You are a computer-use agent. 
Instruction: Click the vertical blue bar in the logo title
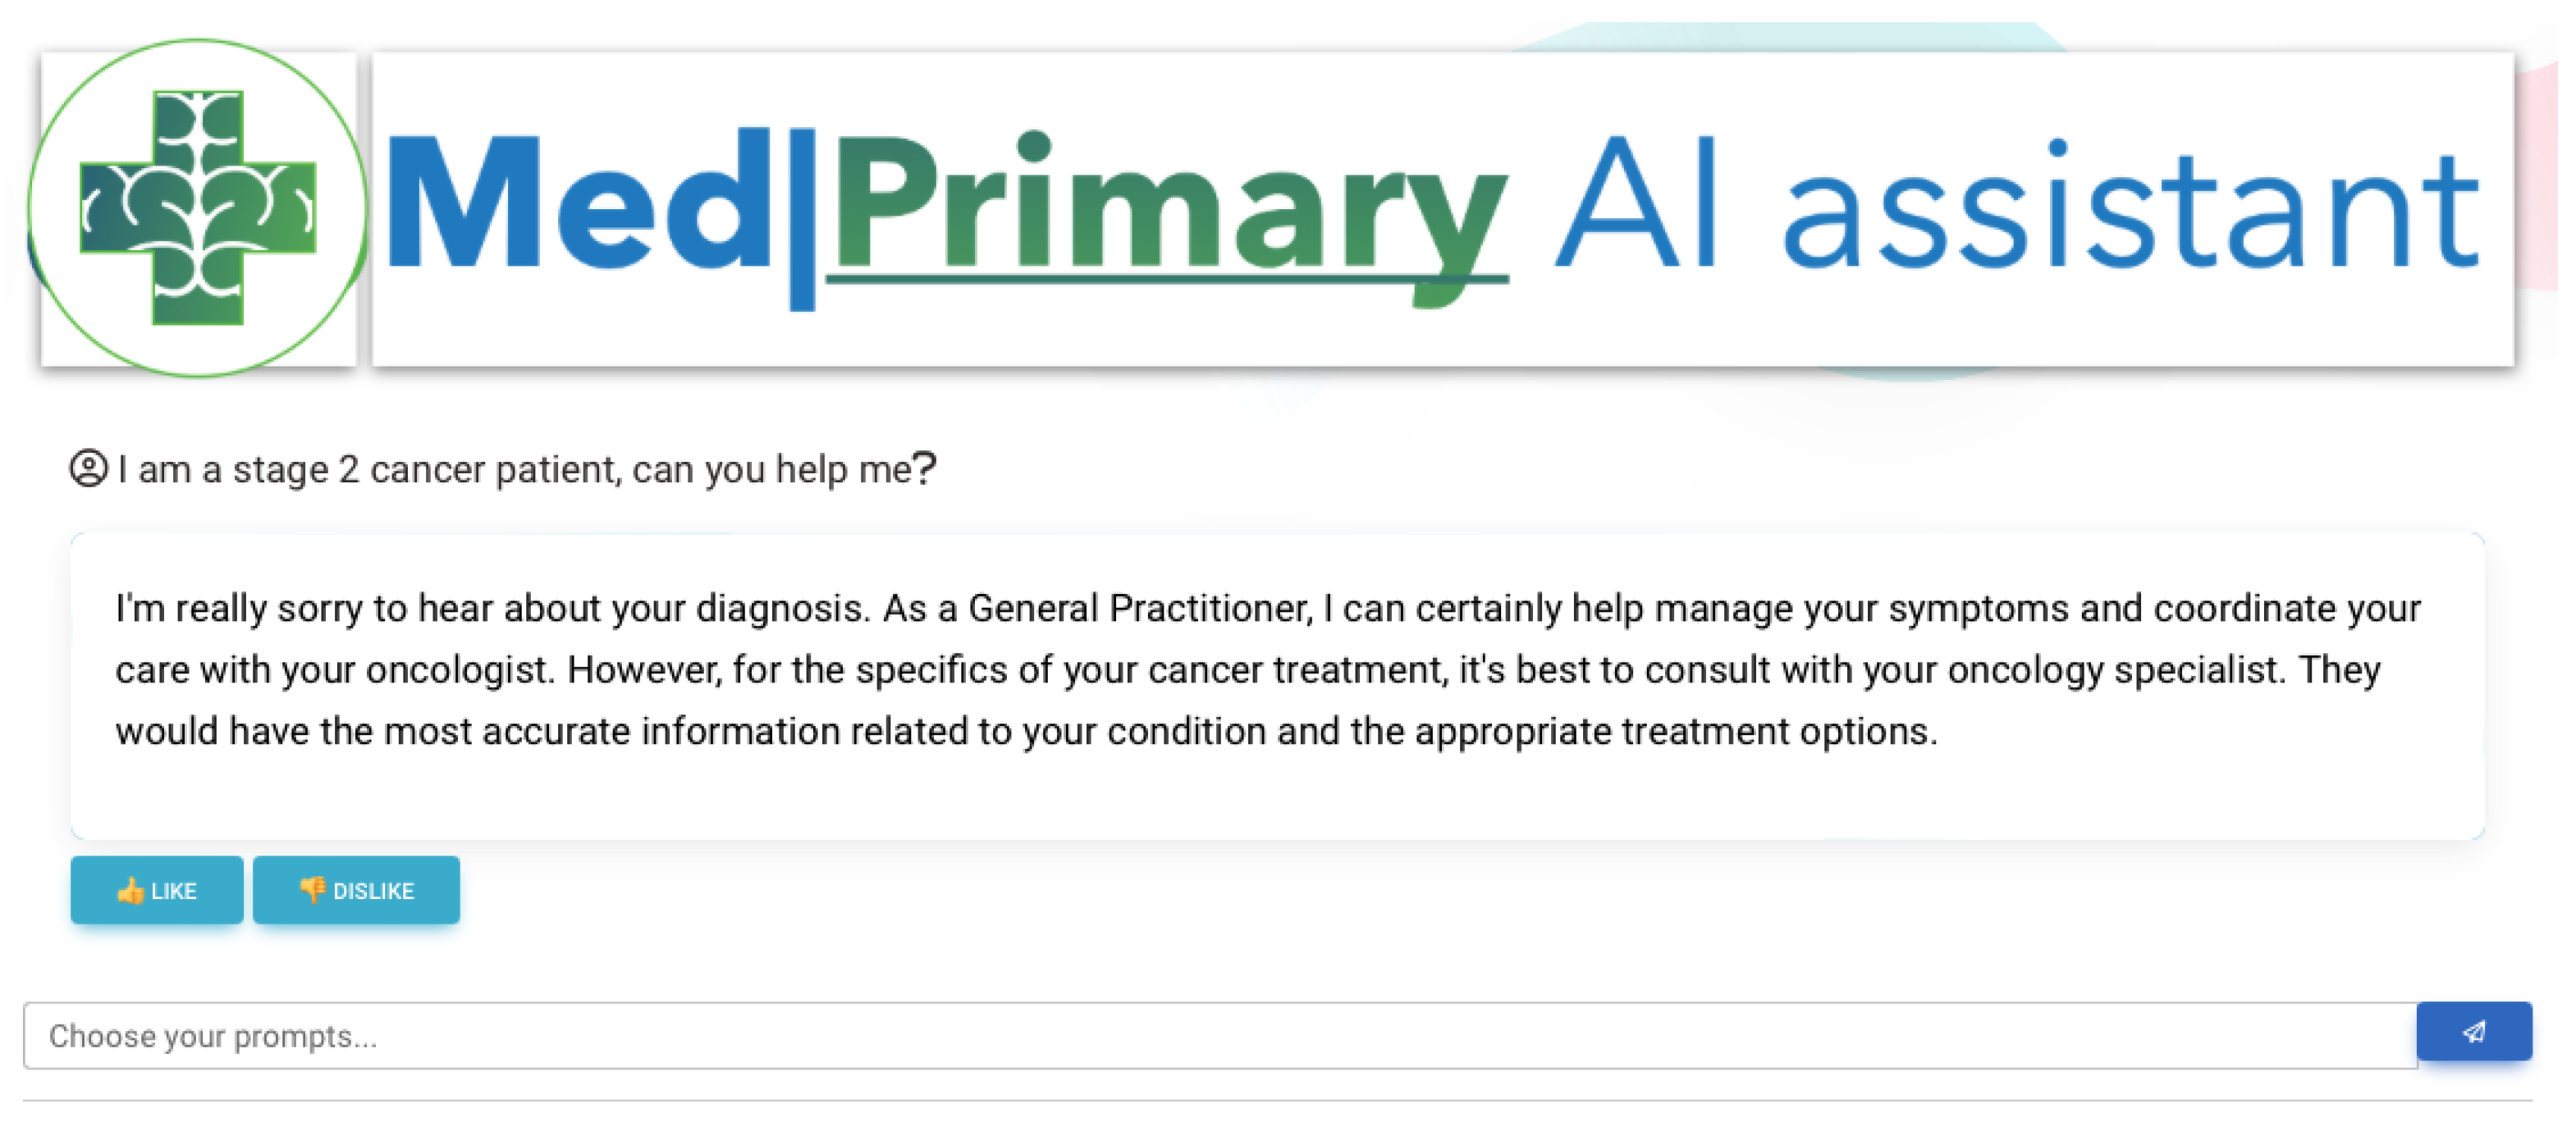(802, 218)
